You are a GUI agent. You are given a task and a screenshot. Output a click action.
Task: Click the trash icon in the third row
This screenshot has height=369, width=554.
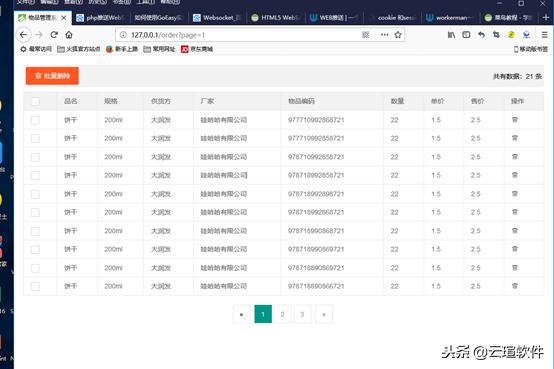pyautogui.click(x=515, y=157)
